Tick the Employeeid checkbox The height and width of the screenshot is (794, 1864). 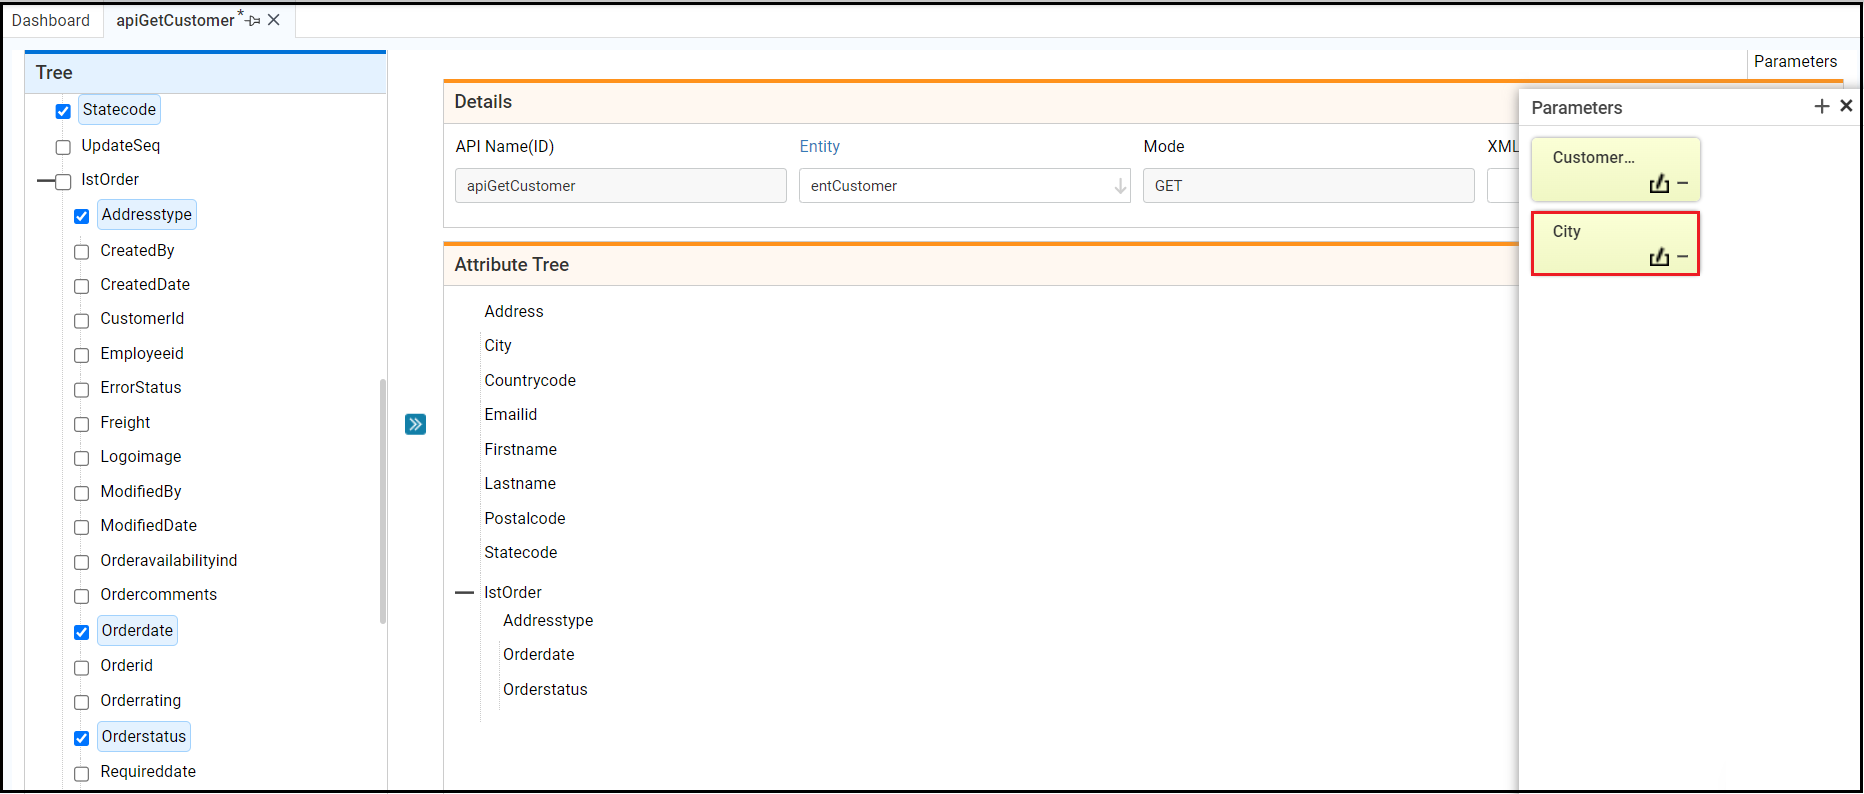click(82, 355)
